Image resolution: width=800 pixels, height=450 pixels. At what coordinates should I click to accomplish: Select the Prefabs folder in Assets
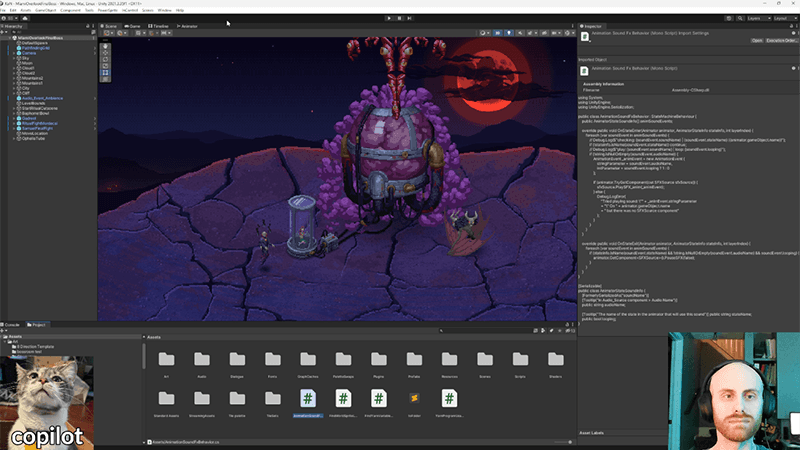coord(414,364)
